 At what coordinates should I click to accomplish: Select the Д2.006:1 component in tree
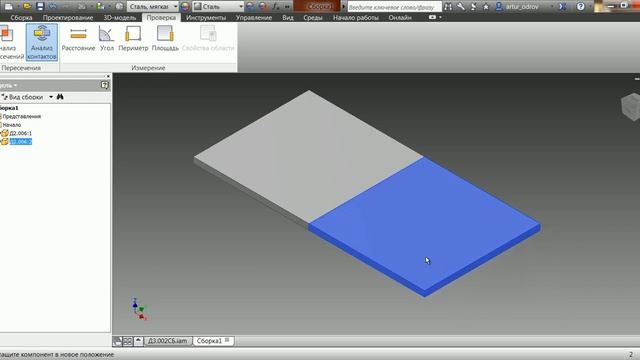tap(20, 133)
